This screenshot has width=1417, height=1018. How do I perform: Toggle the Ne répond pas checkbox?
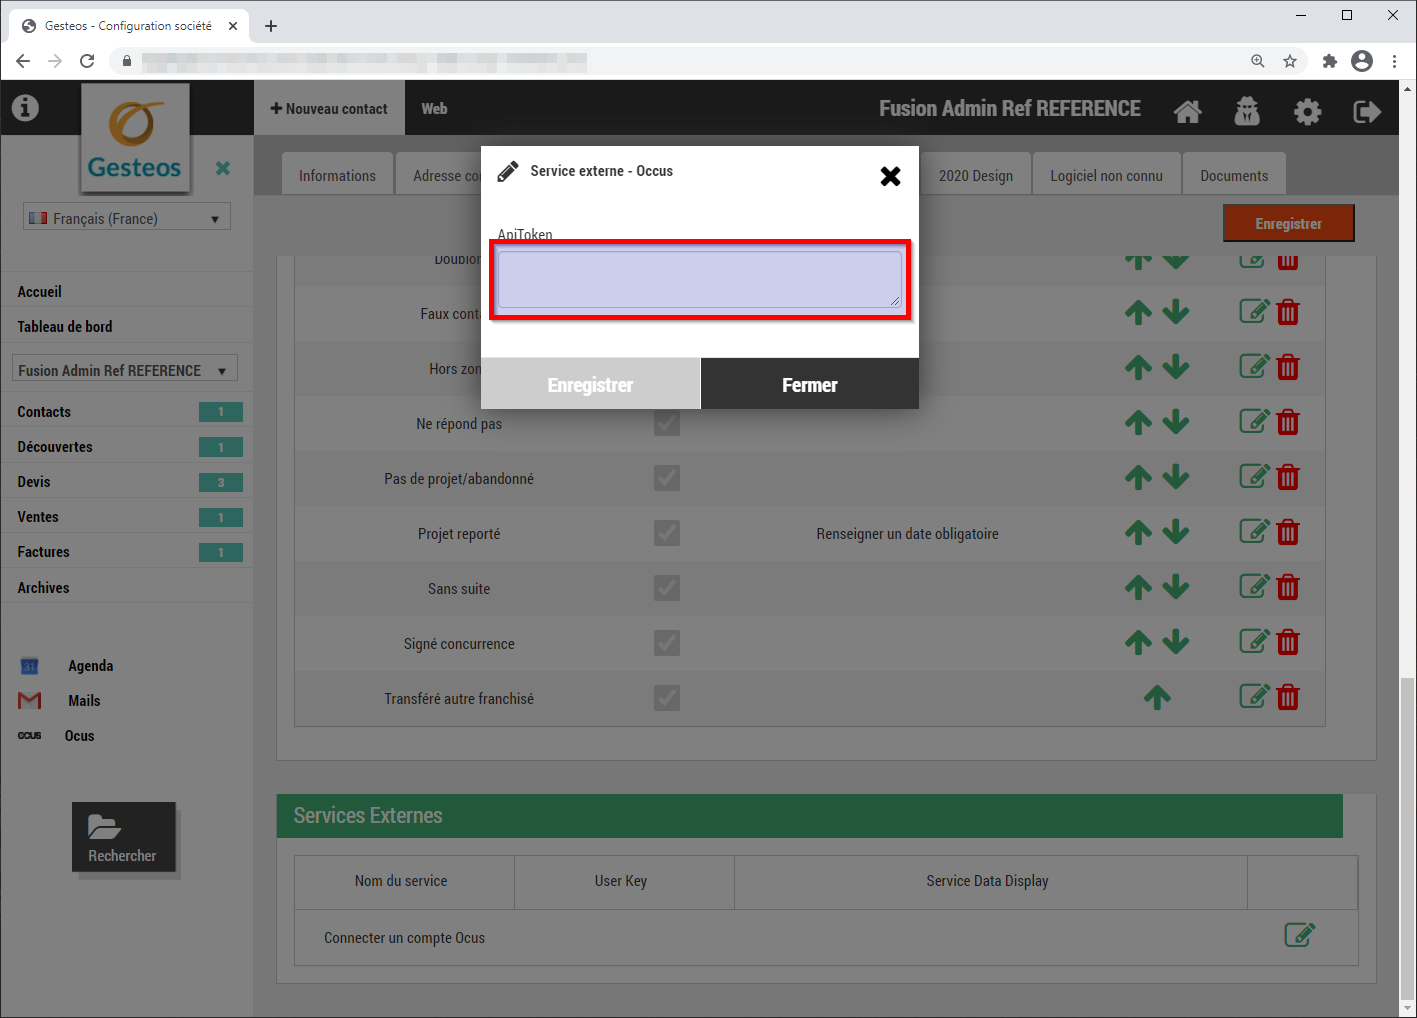667,423
